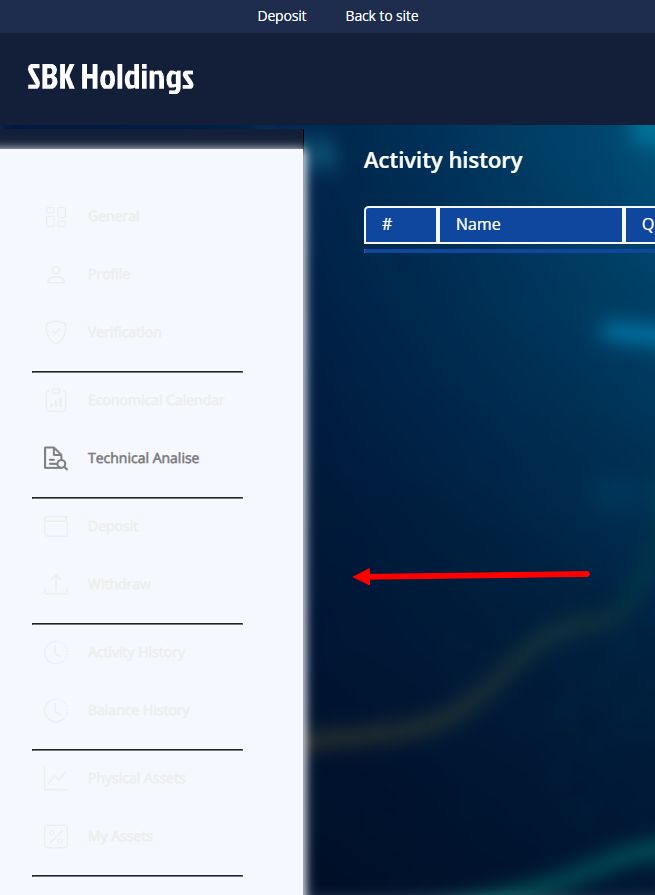Screen dimensions: 655x895
Task: Open the Verification sidebar item
Action: [124, 332]
